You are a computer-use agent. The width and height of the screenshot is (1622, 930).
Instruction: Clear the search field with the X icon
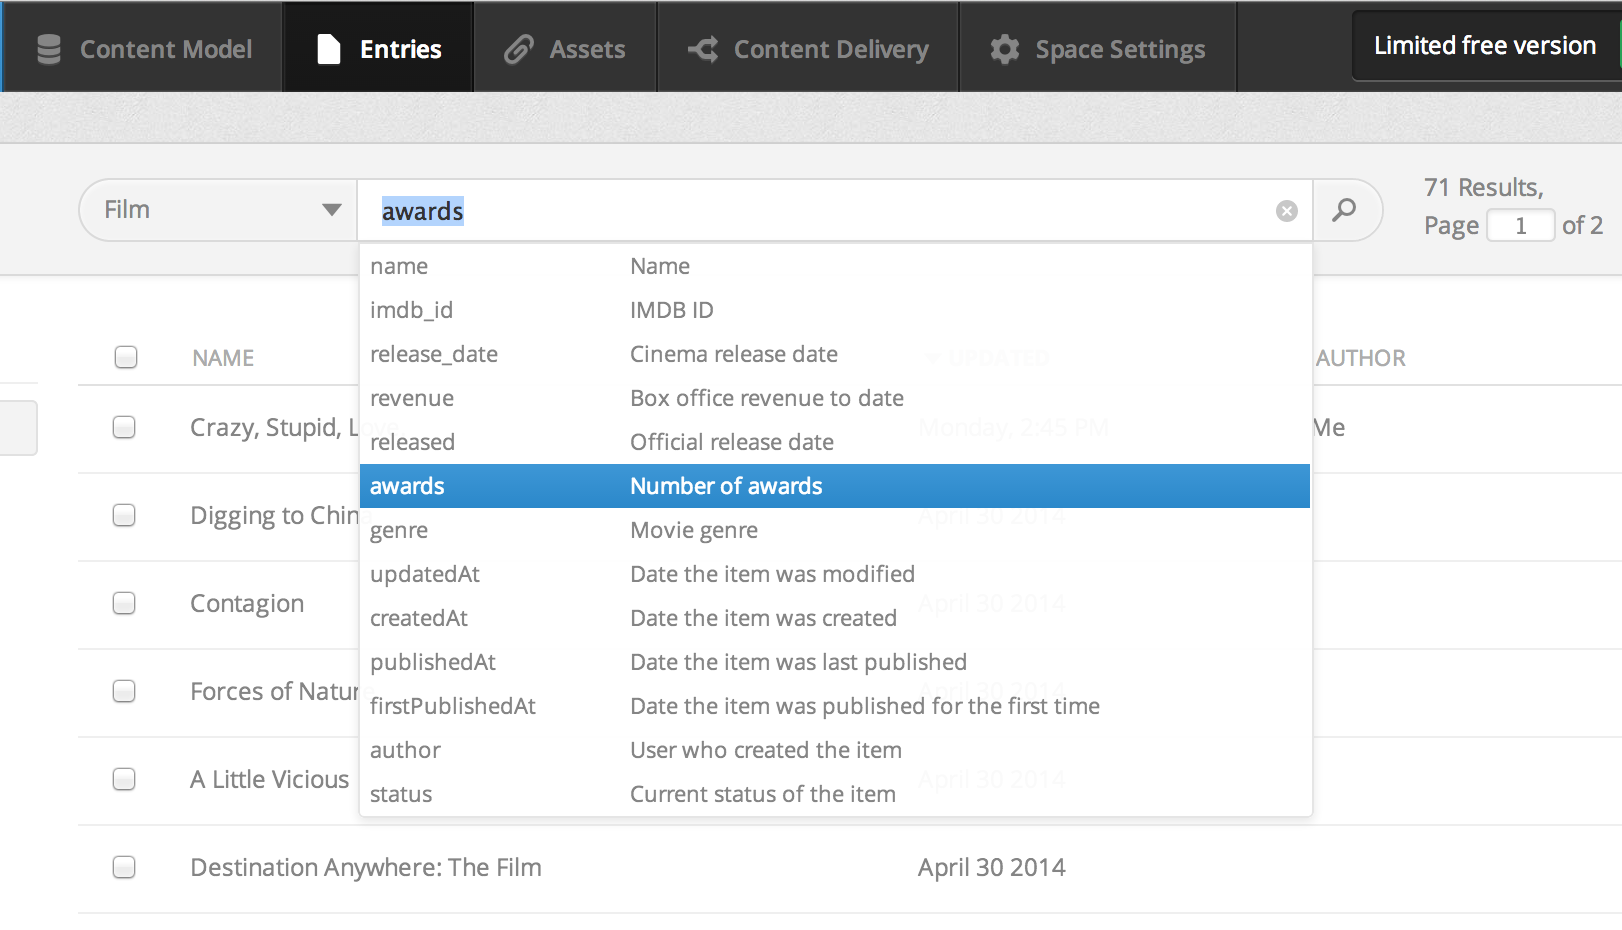1287,211
